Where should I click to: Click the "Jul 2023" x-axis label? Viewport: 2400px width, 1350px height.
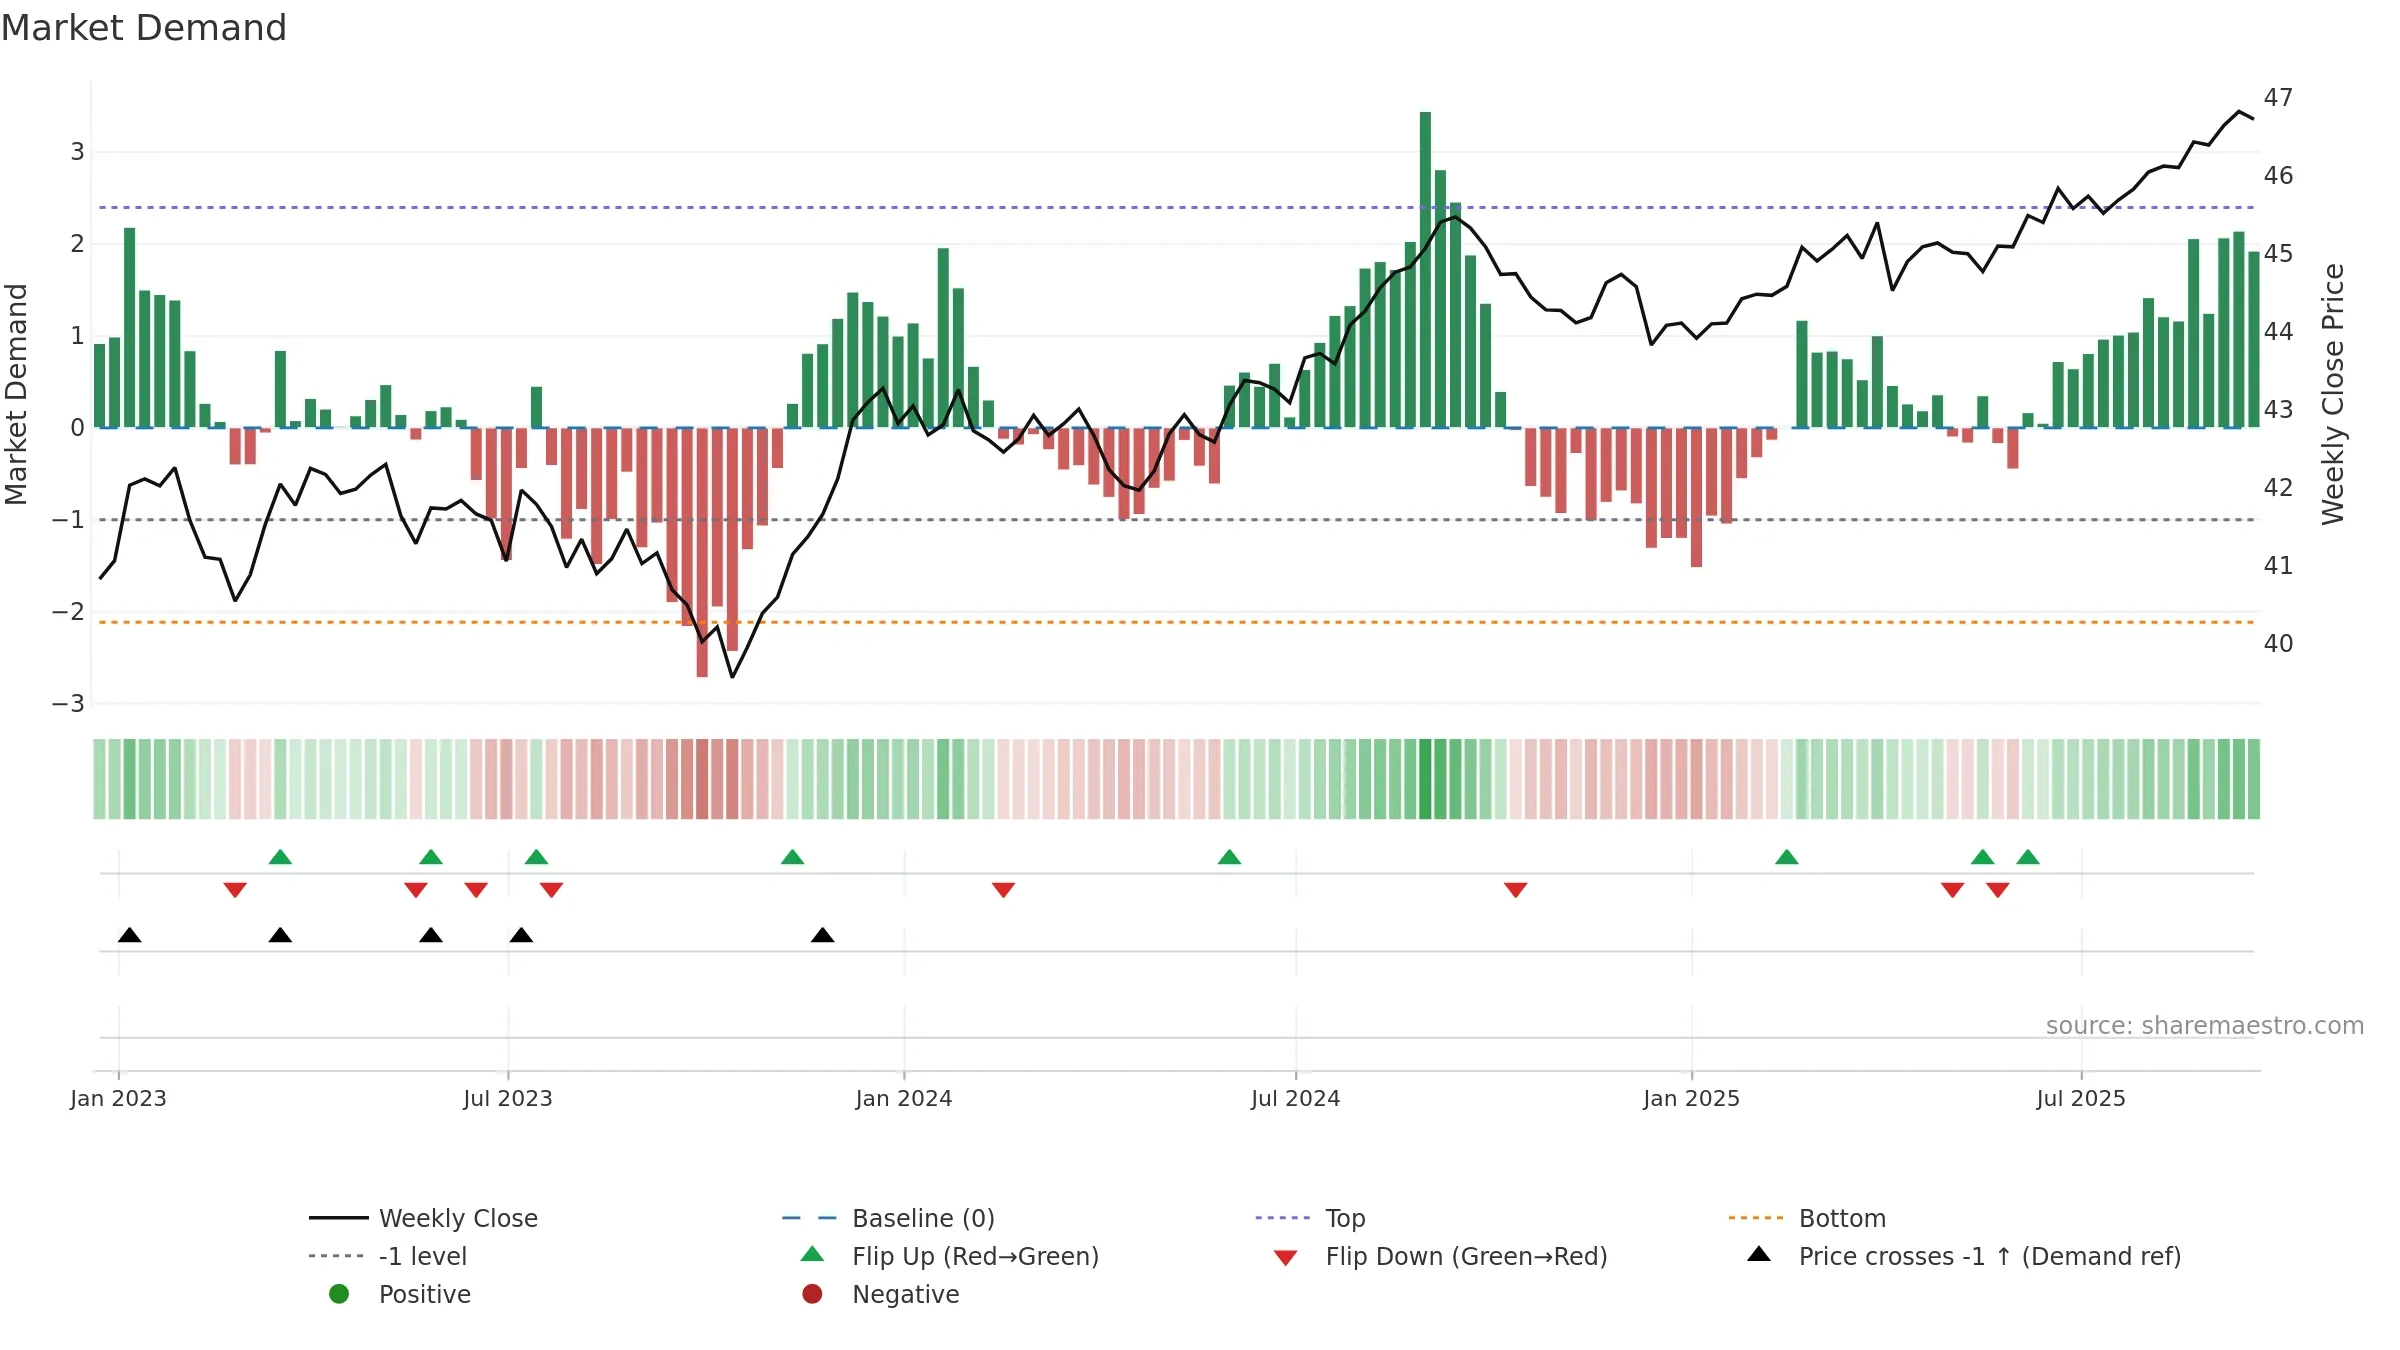(508, 1099)
